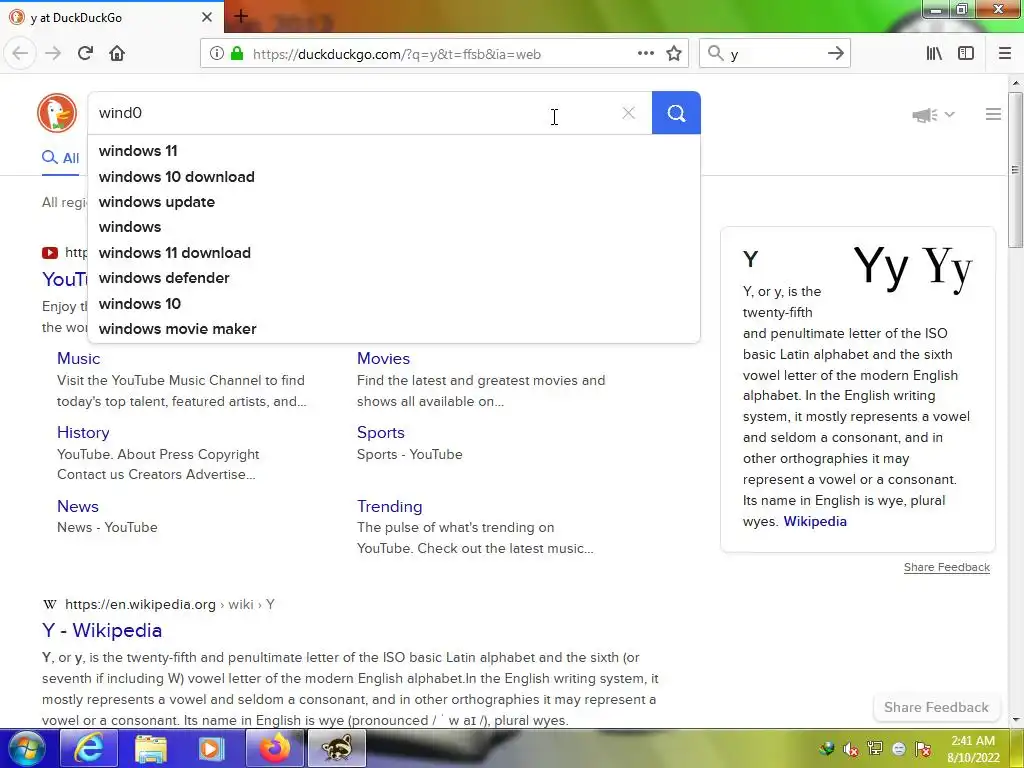Clear the DuckDuckGo search text
This screenshot has height=768, width=1024.
(628, 113)
